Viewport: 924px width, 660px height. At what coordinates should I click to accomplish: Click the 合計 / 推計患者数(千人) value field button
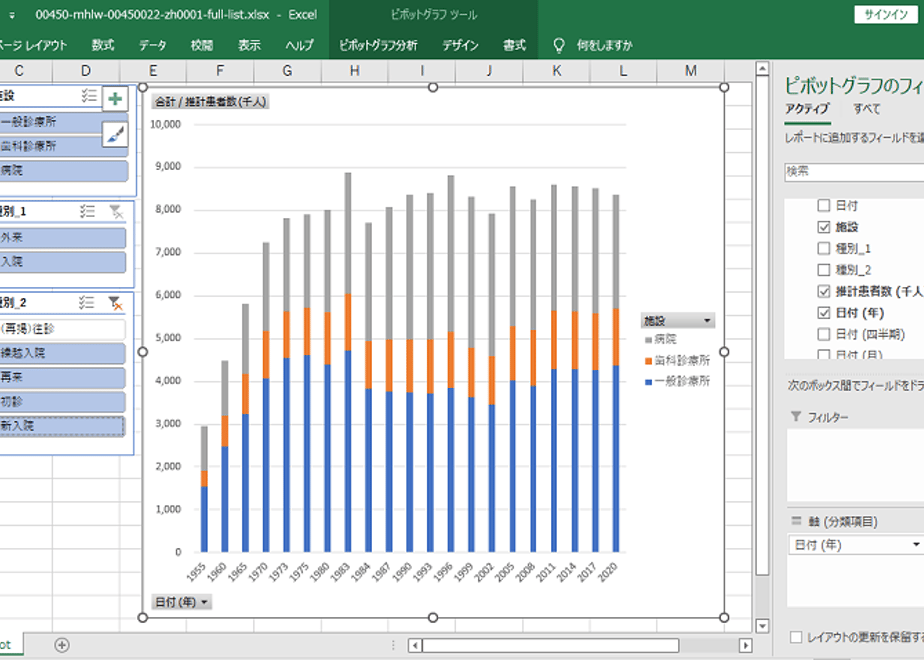pyautogui.click(x=210, y=101)
